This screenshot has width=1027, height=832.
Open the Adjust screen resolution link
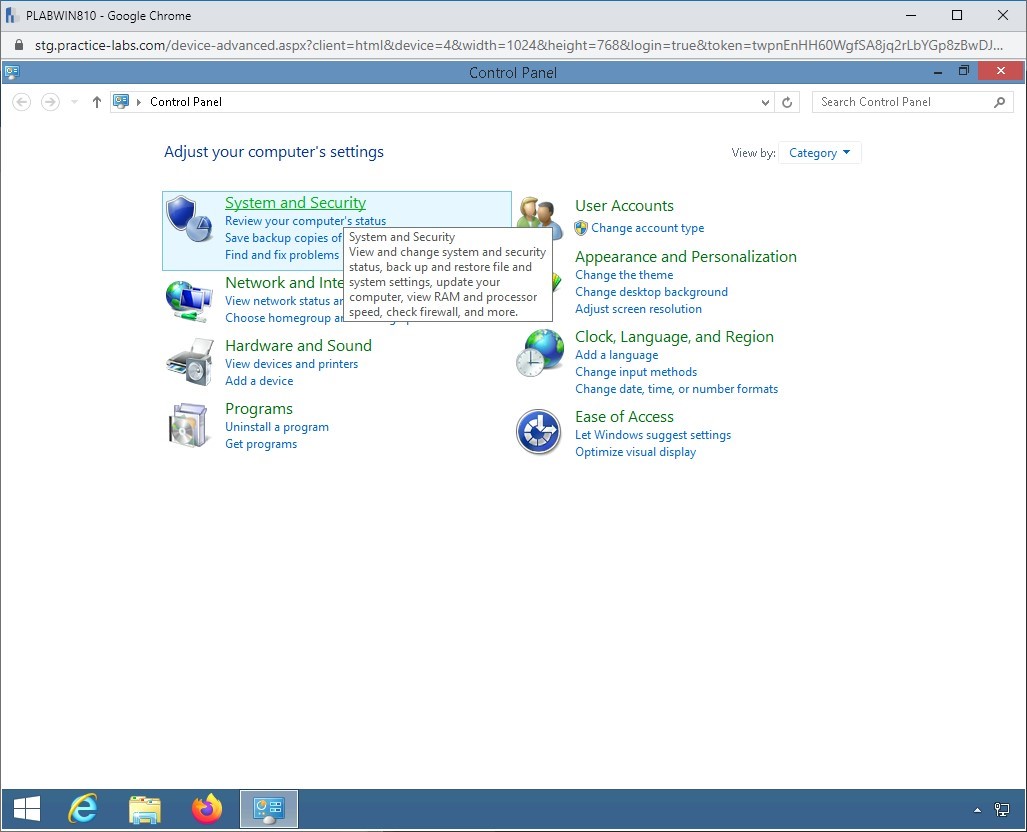tap(638, 309)
